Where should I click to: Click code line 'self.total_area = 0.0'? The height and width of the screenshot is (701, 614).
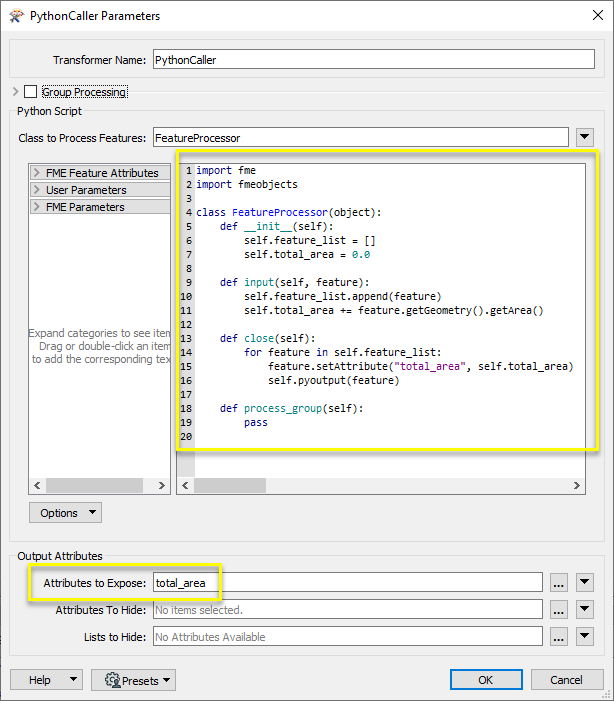click(307, 254)
